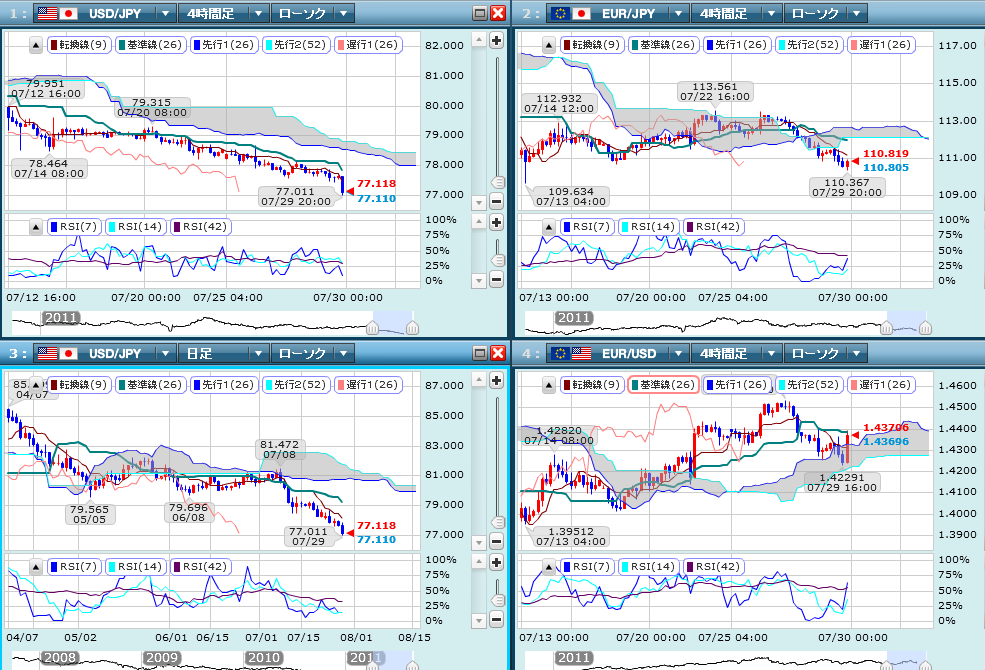The height and width of the screenshot is (670, 985).
Task: Collapse indicator legend in chart 1 price panel
Action: (x=36, y=45)
